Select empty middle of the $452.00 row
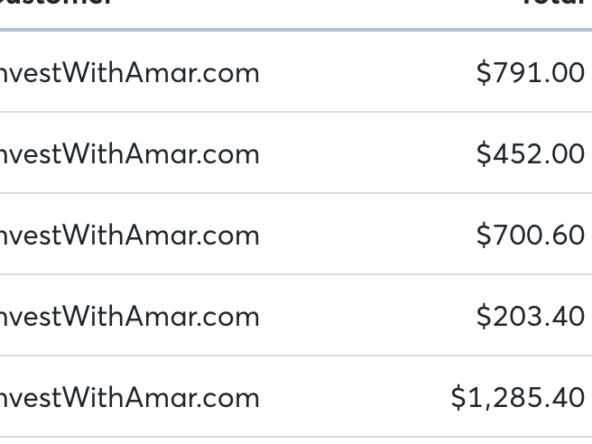This screenshot has height=444, width=592. 366,153
